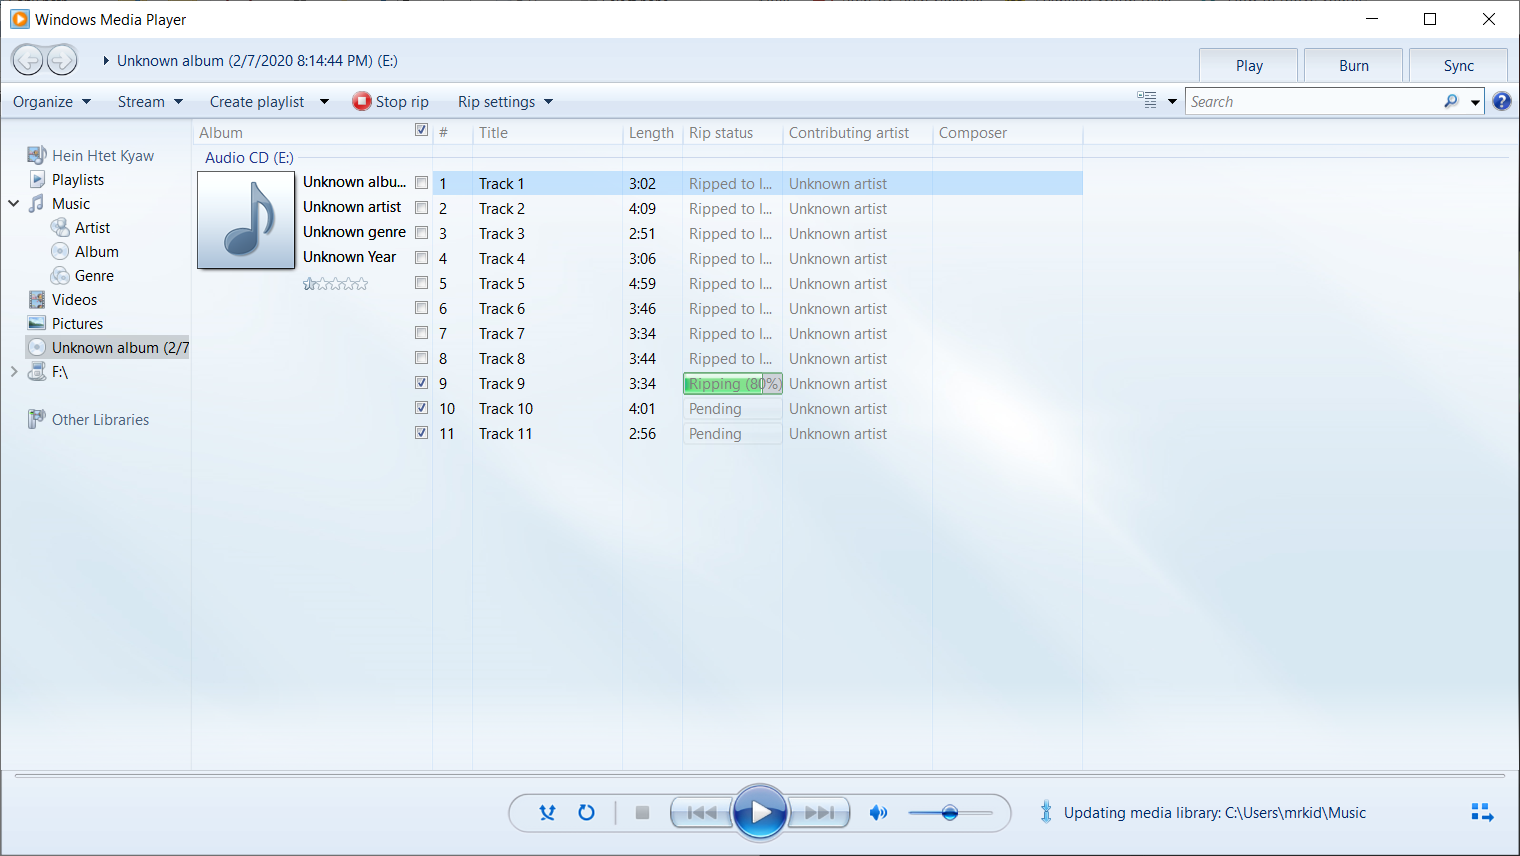Screen dimensions: 1520x856
Task: Click the Composer column header
Action: (x=1007, y=133)
